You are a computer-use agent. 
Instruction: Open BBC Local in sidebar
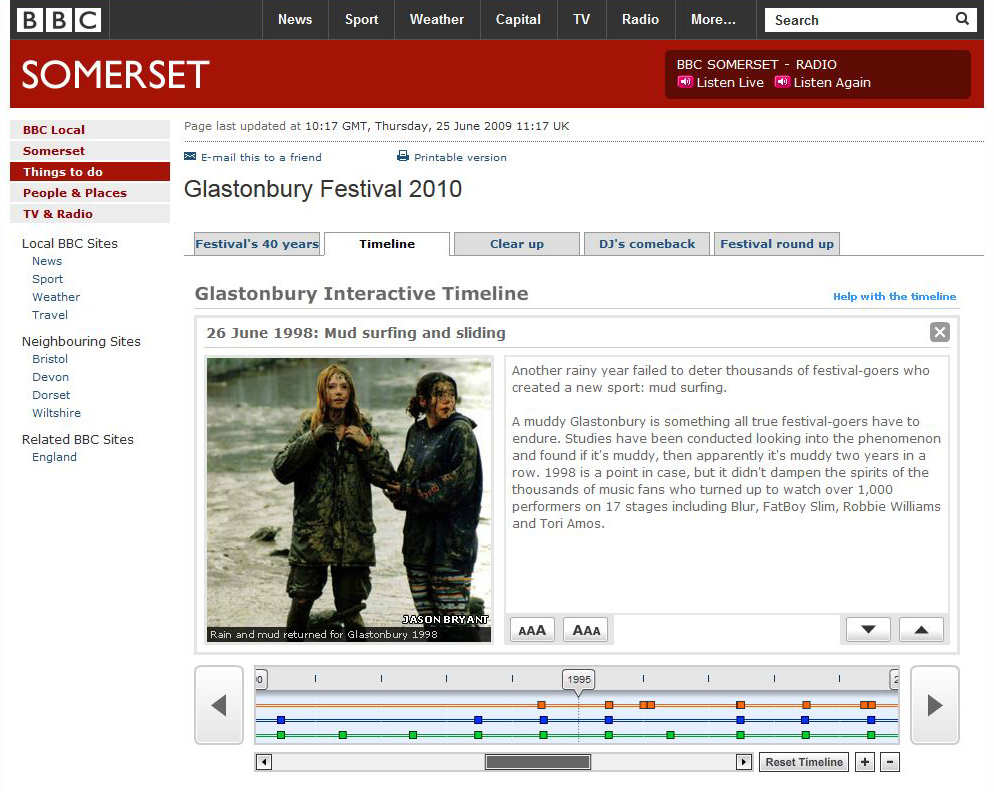coord(90,129)
